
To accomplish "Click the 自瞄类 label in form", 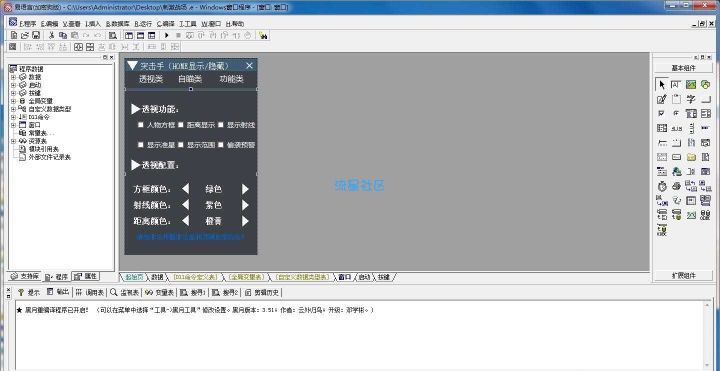I will tap(190, 79).
